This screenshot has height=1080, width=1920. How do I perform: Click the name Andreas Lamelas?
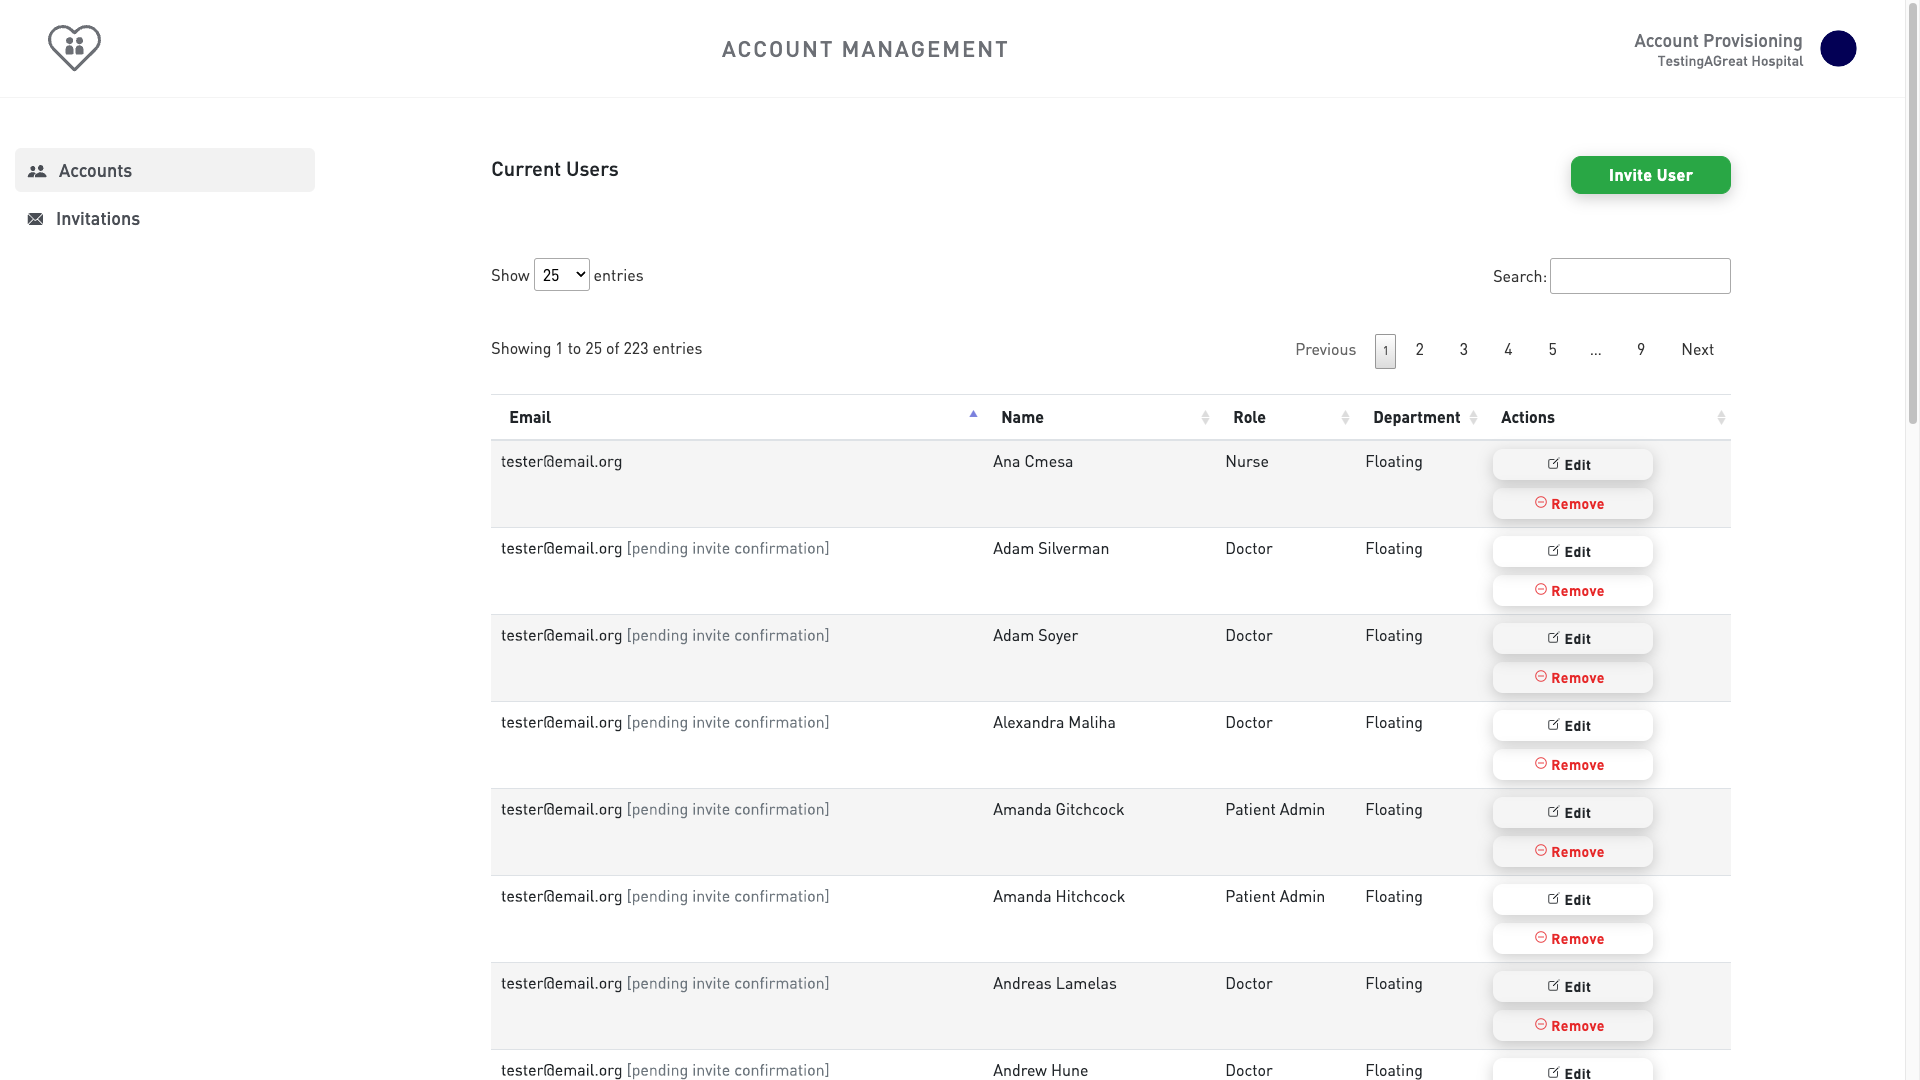[x=1055, y=984]
